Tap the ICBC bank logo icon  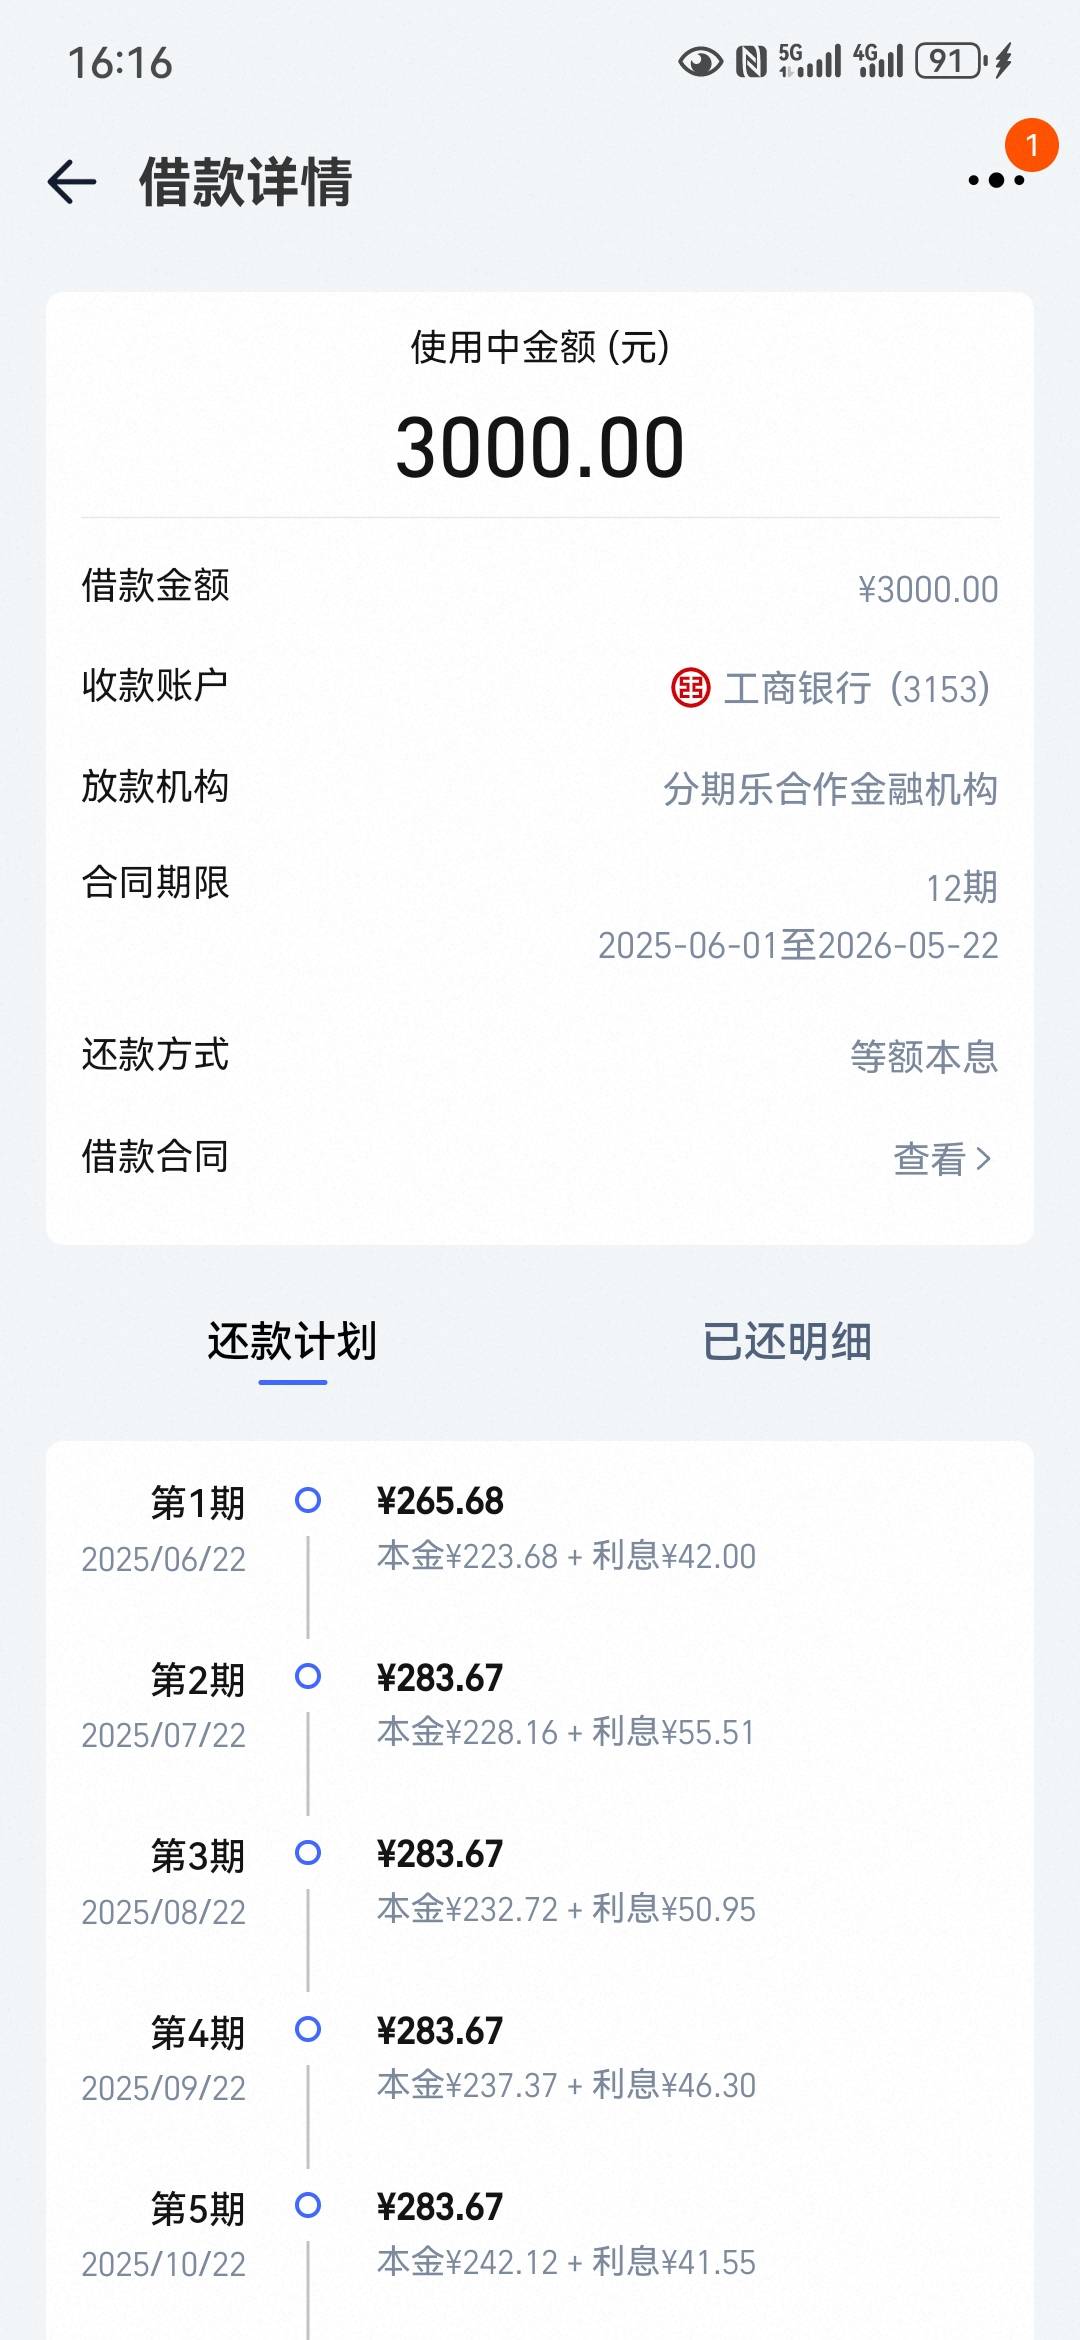(x=690, y=688)
